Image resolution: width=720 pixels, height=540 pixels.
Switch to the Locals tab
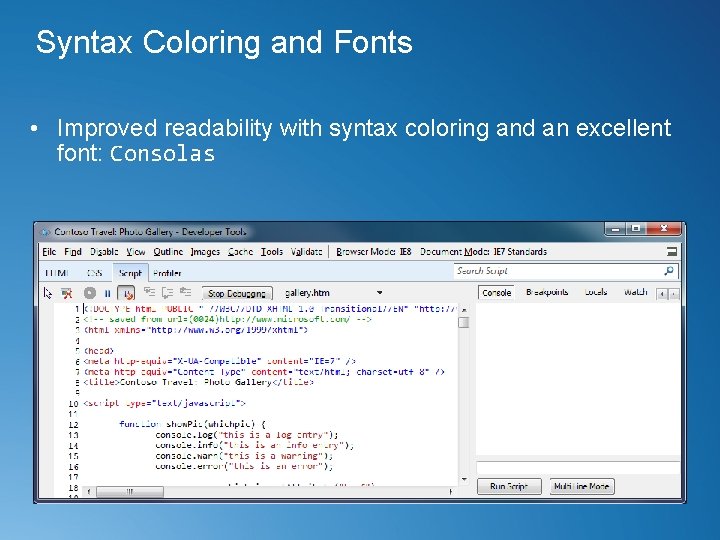click(596, 292)
